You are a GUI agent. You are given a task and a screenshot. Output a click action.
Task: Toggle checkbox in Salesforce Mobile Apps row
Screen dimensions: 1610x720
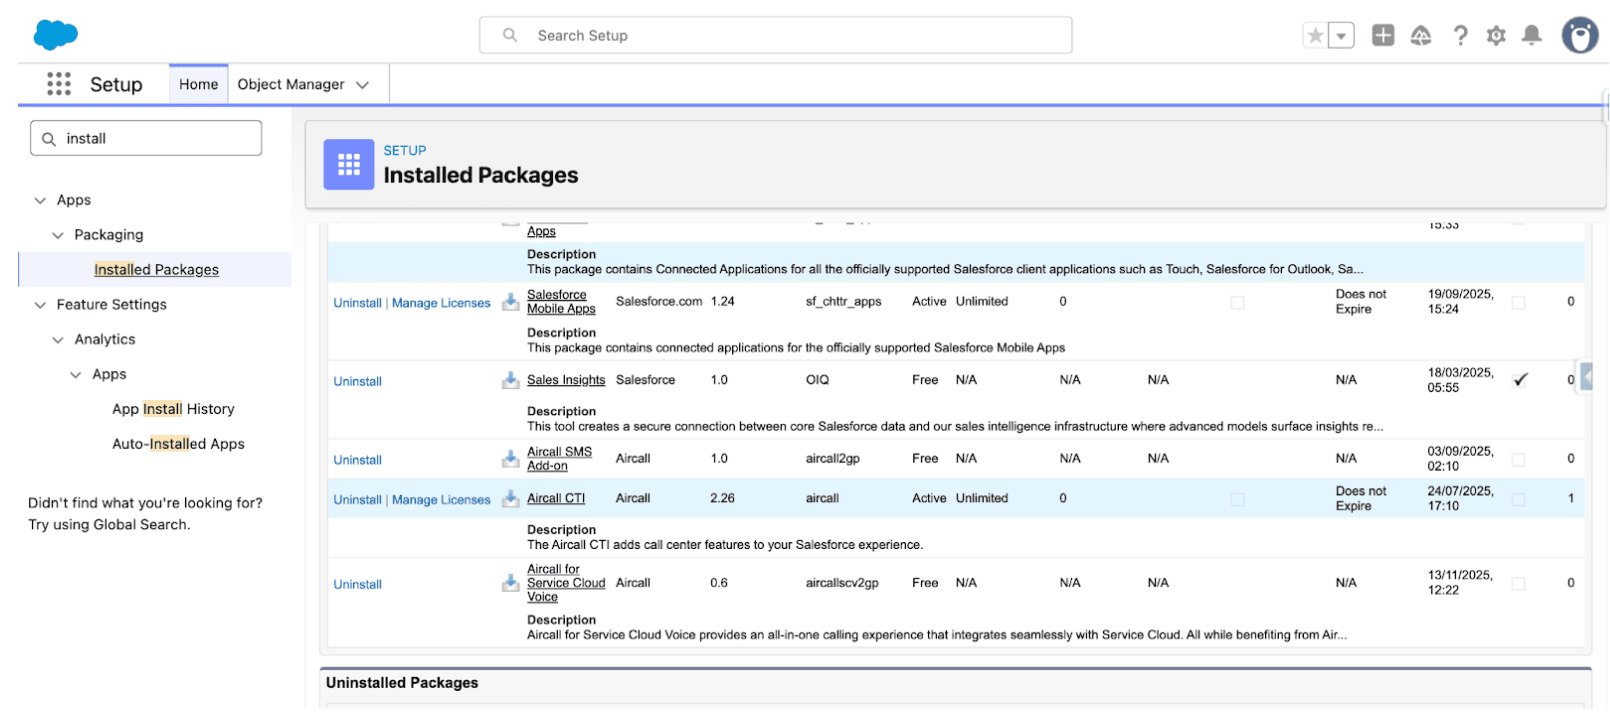click(1237, 302)
